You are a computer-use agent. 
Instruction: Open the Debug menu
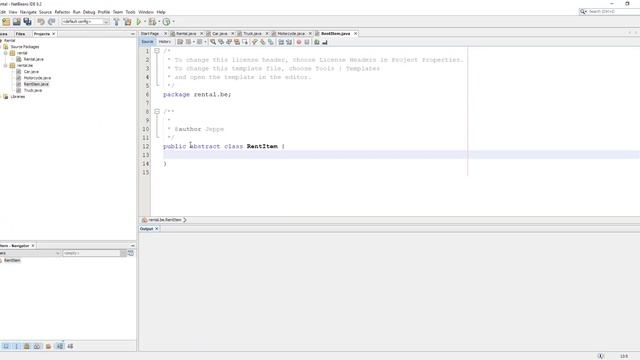(89, 12)
